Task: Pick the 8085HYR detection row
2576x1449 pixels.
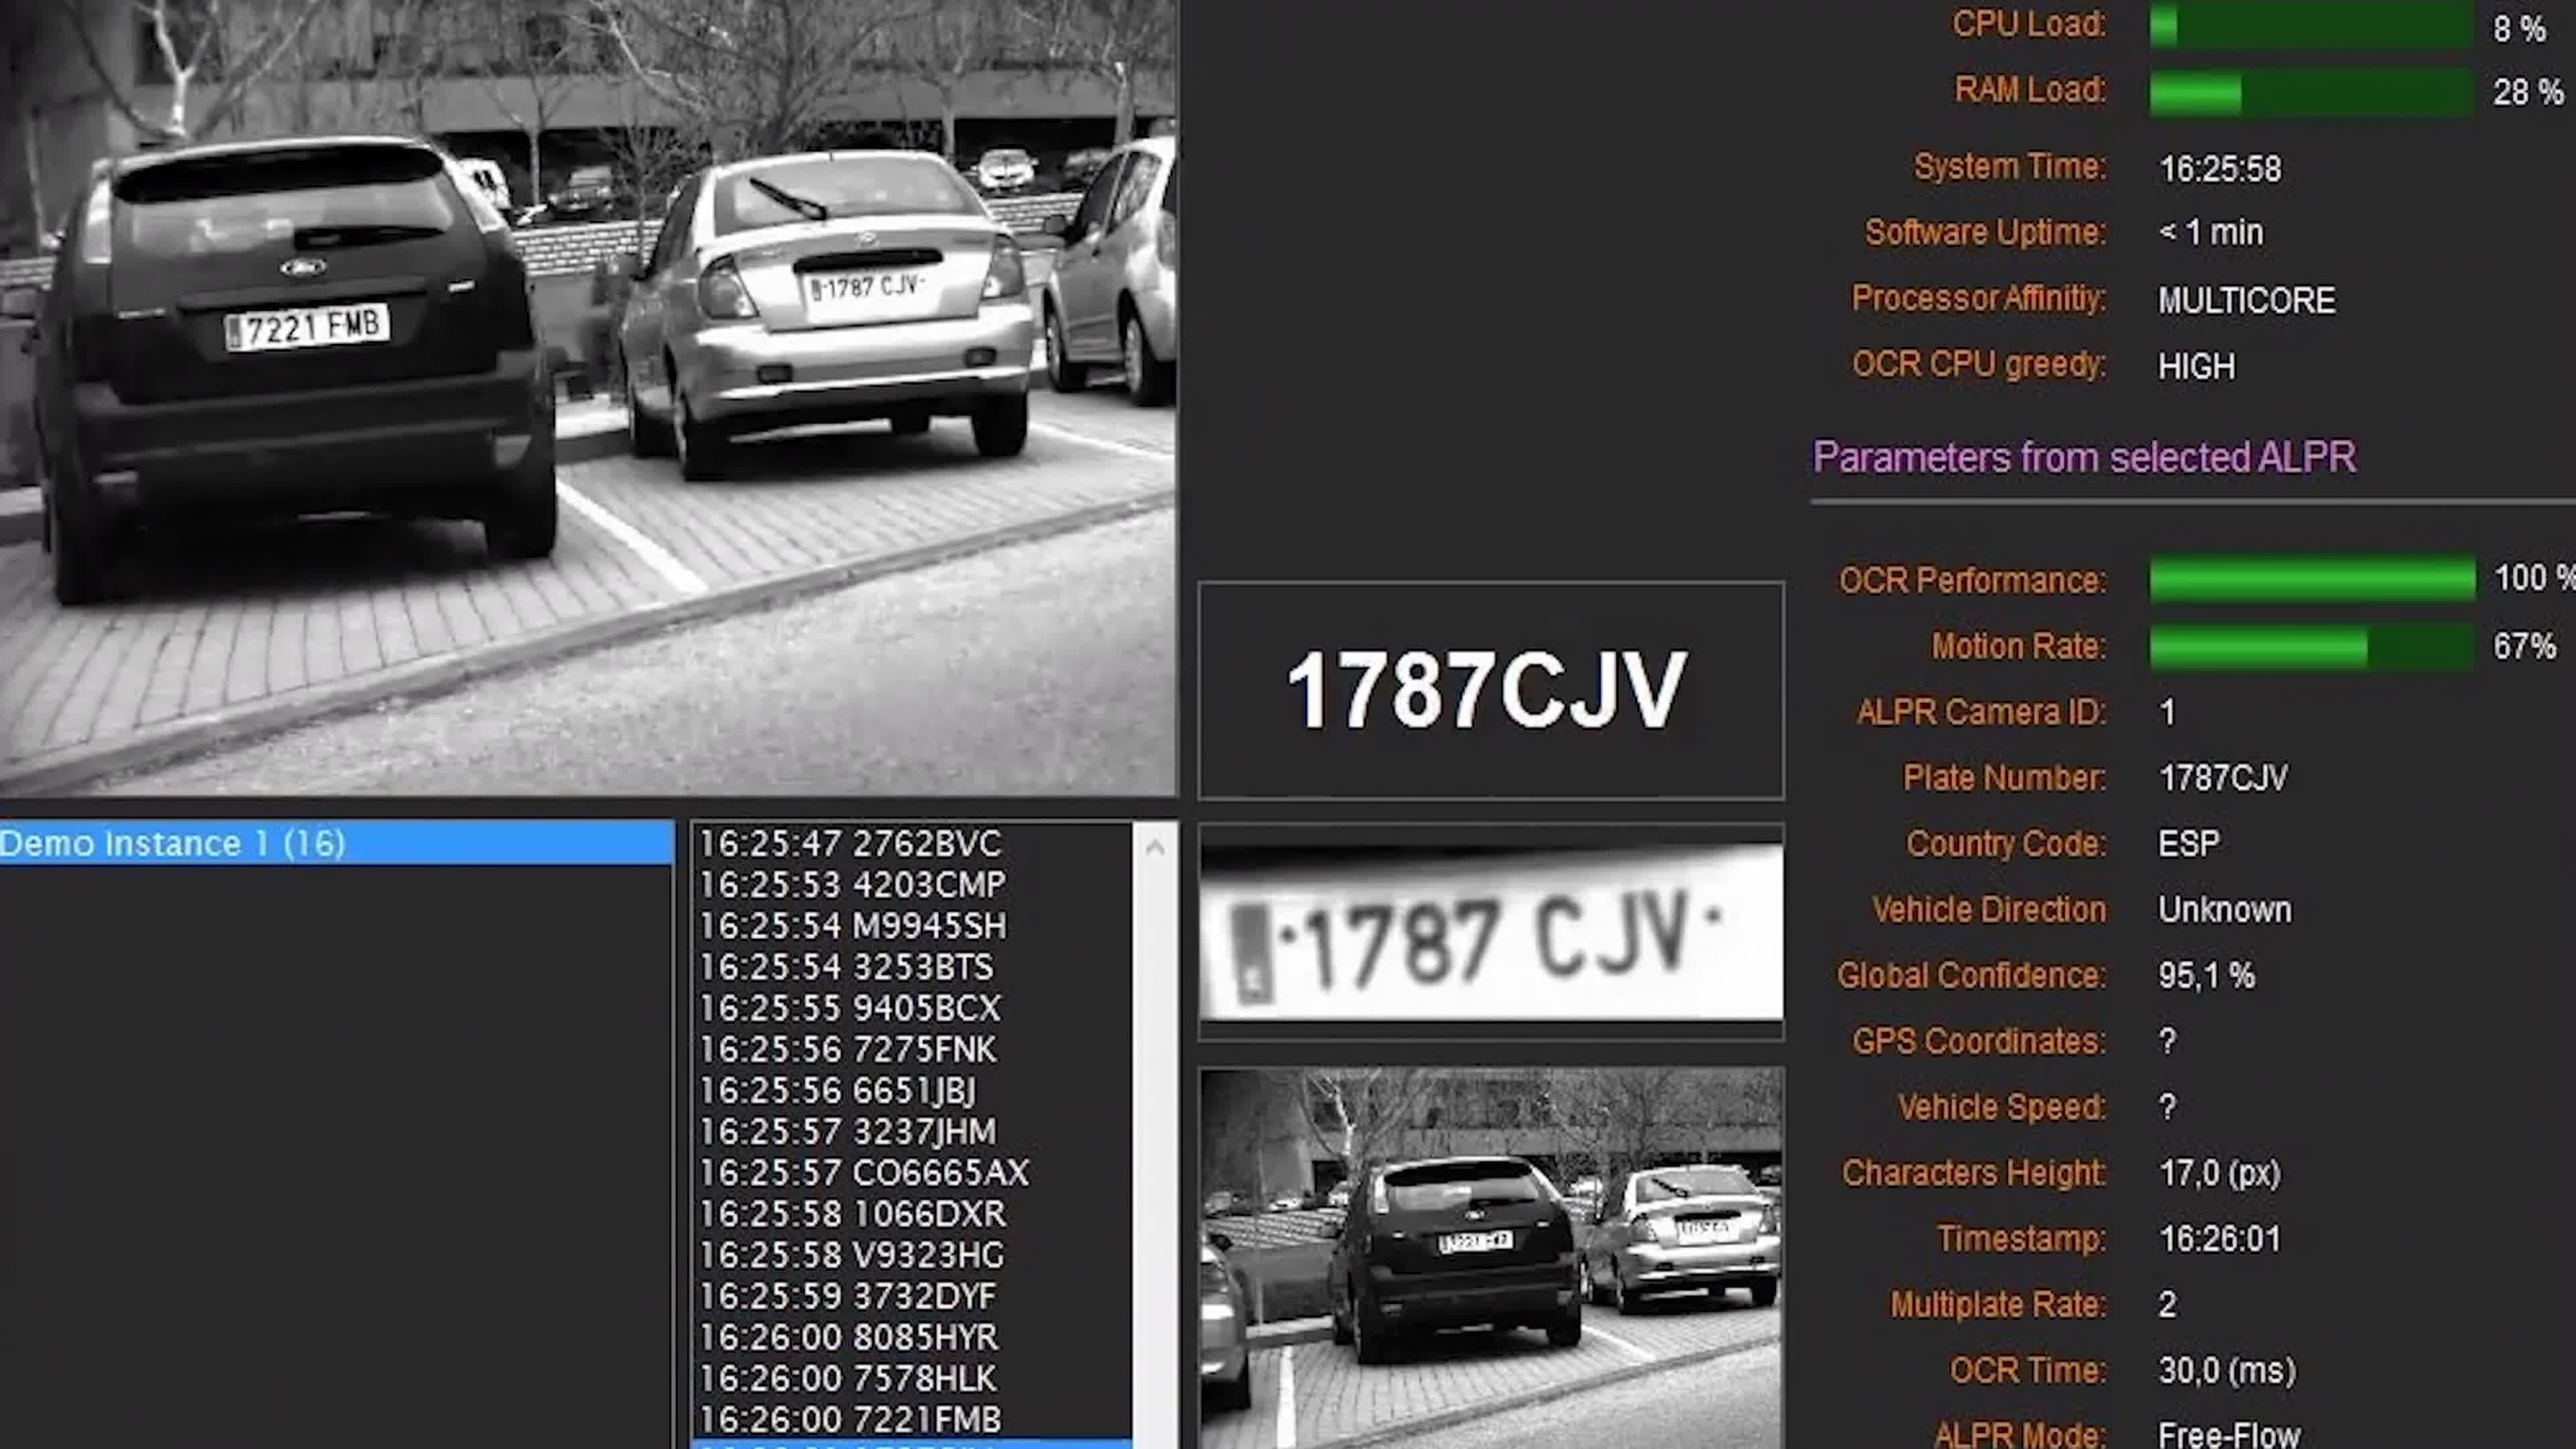Action: [848, 1337]
